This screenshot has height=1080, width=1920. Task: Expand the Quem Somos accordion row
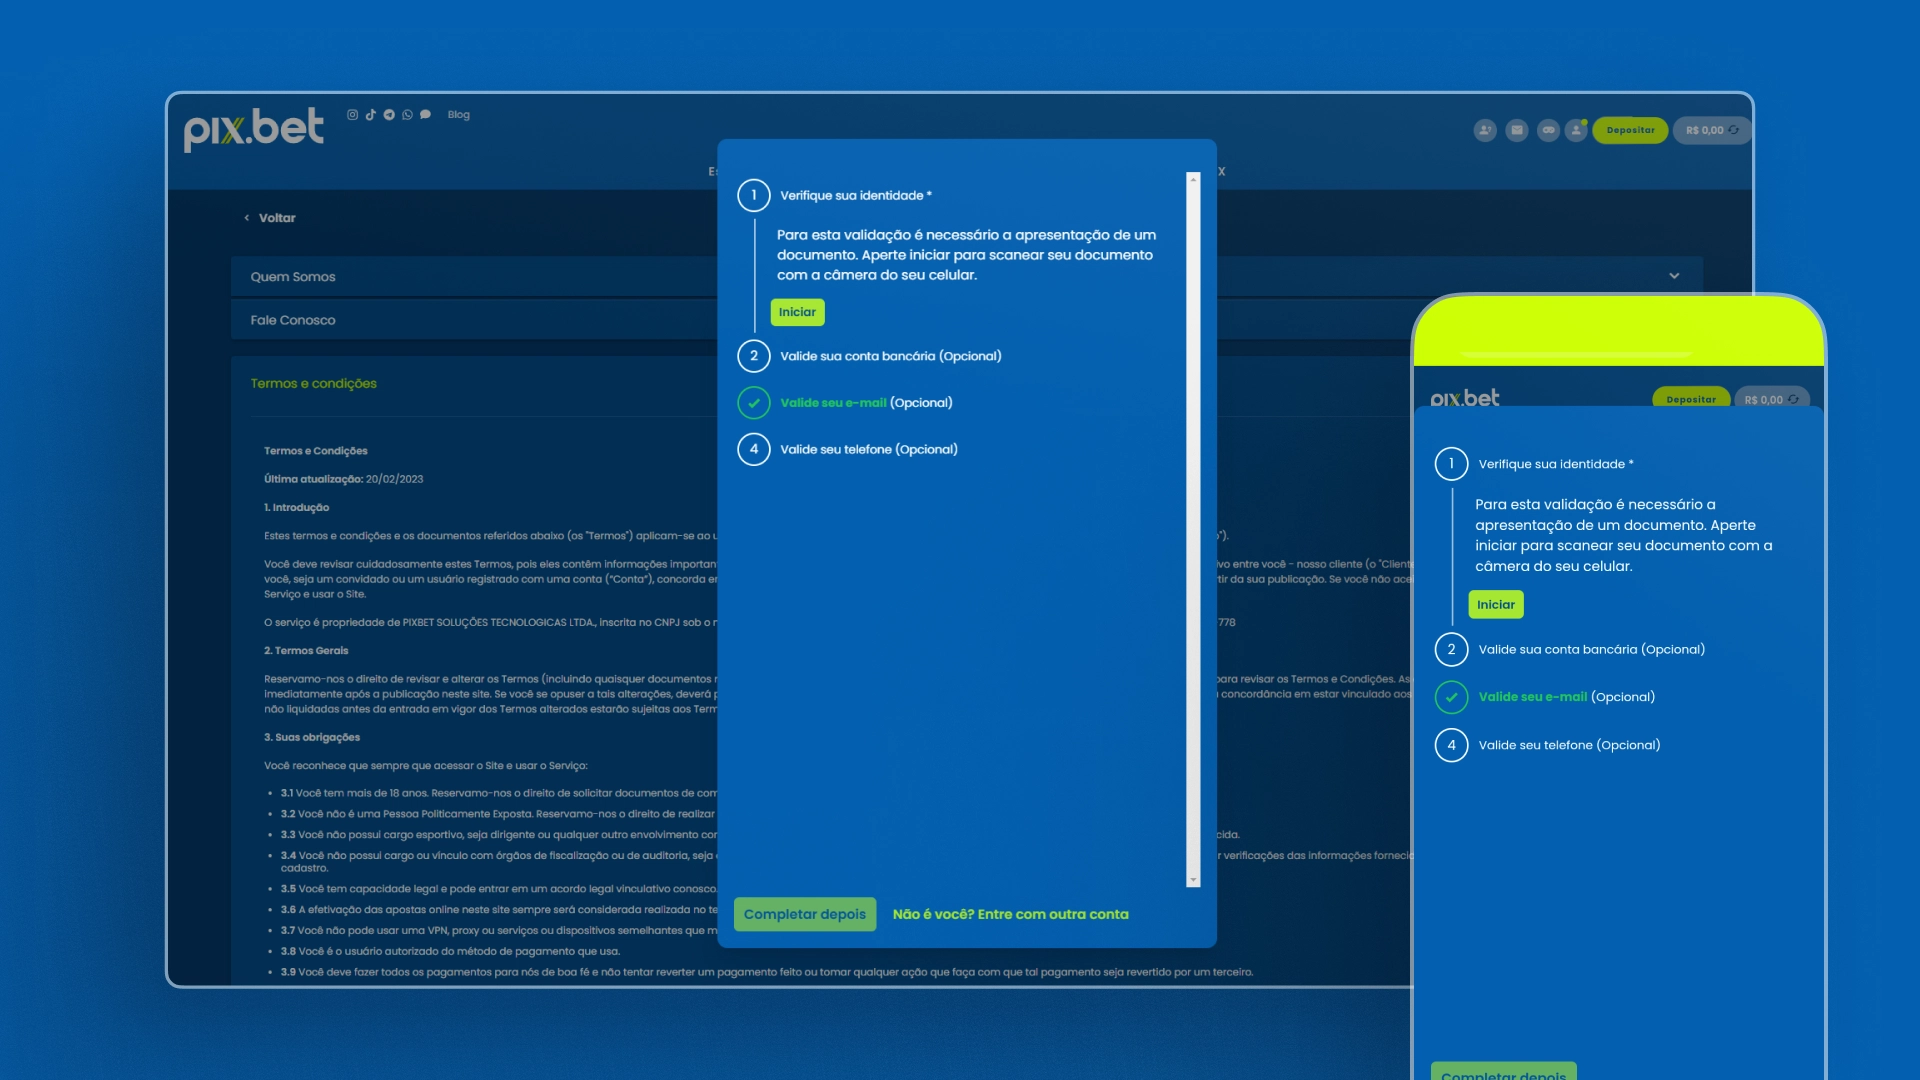coord(966,276)
